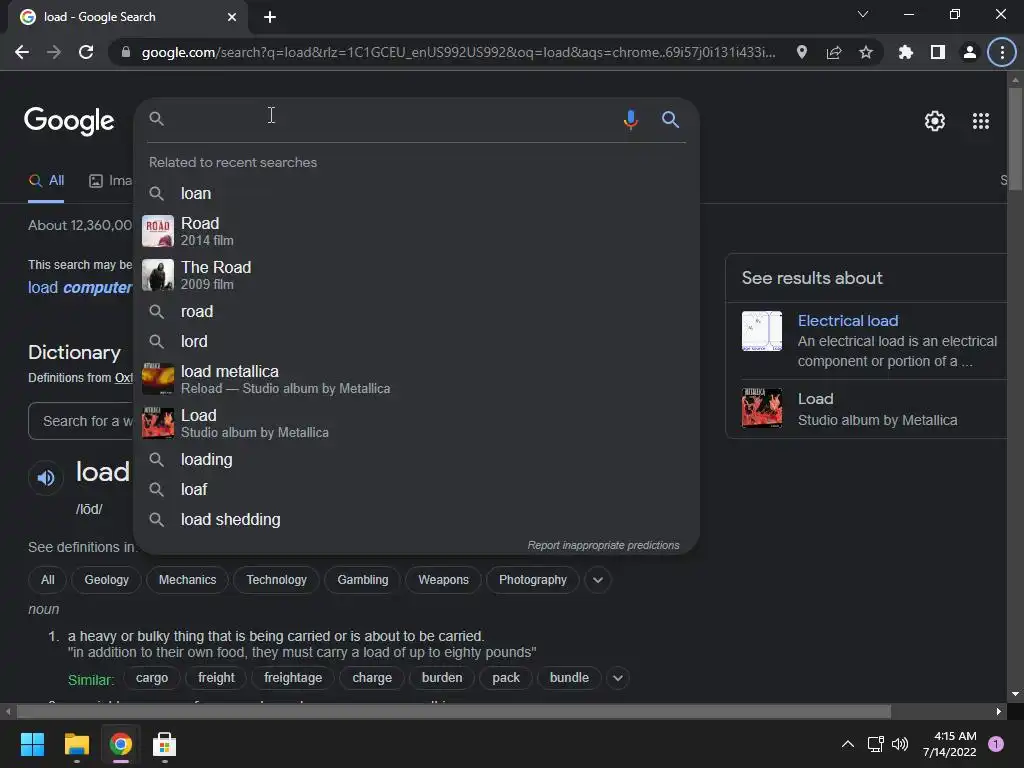Open File Explorer from the taskbar

[x=76, y=744]
